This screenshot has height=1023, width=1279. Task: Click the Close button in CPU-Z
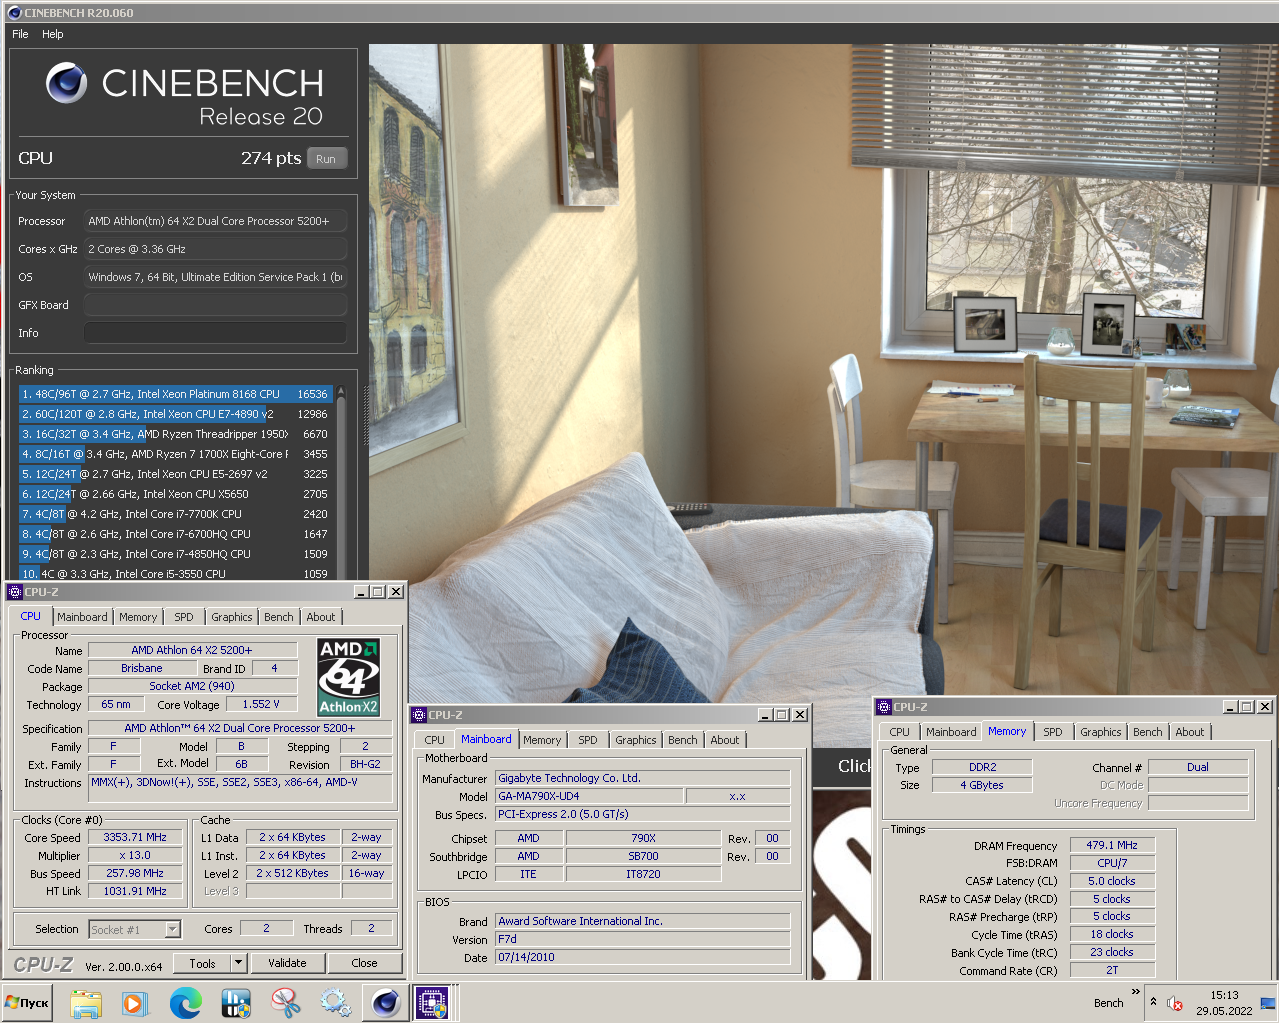tap(364, 963)
